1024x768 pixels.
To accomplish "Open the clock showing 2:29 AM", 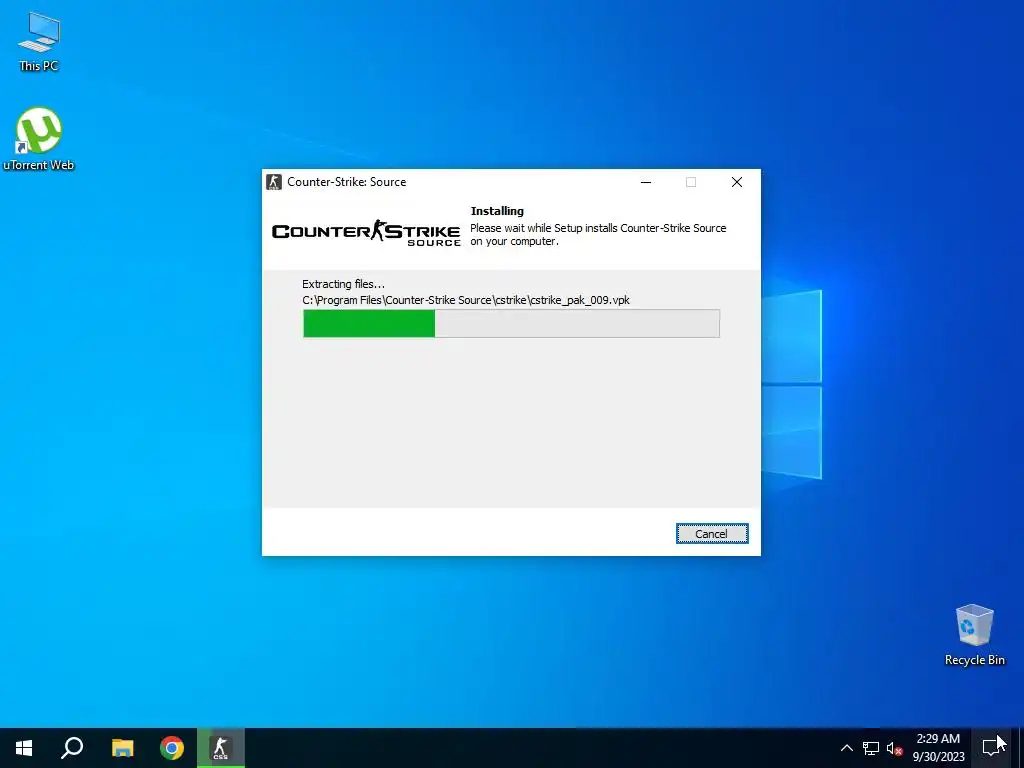I will pyautogui.click(x=938, y=748).
